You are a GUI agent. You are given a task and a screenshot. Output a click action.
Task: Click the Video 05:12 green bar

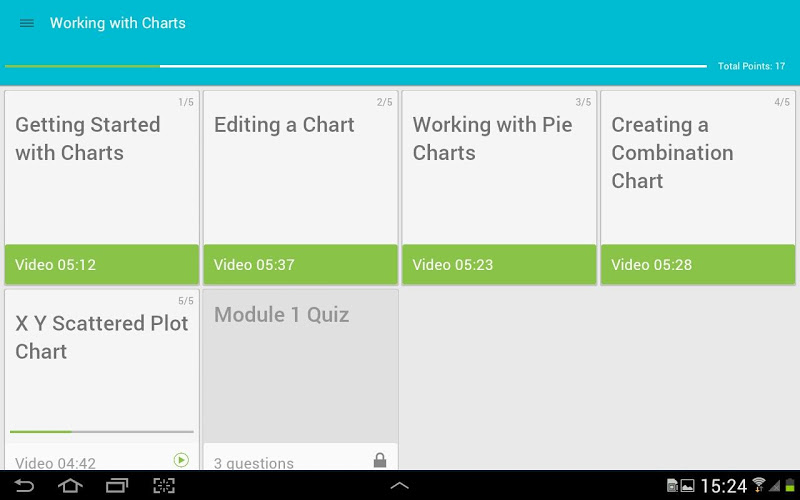[x=102, y=265]
